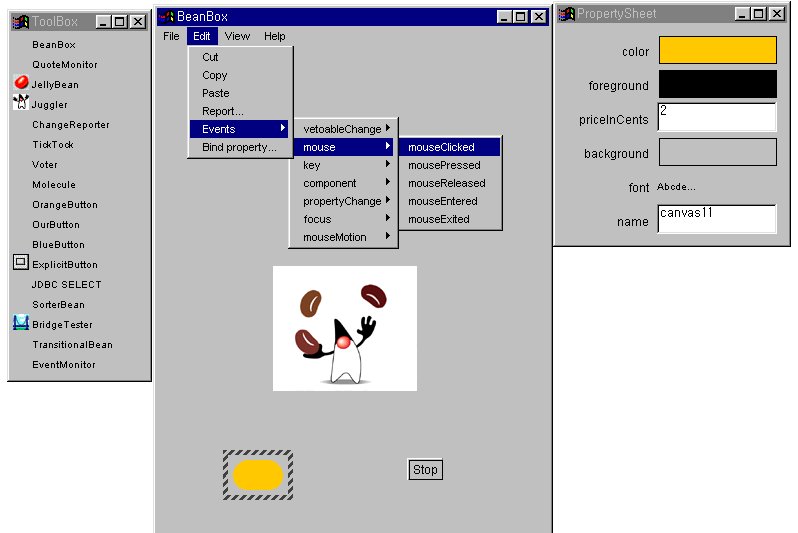Select the Juggler icon in ToolBox
The width and height of the screenshot is (798, 533).
click(x=20, y=102)
